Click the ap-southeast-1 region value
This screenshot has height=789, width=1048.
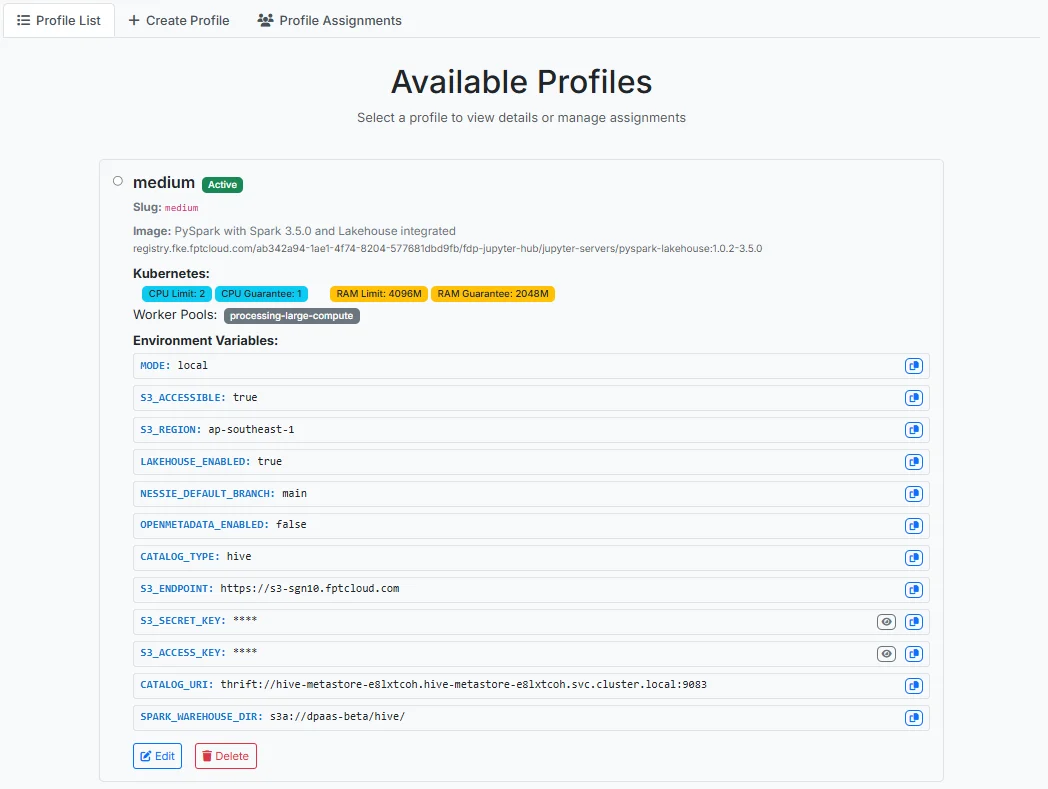click(x=251, y=429)
